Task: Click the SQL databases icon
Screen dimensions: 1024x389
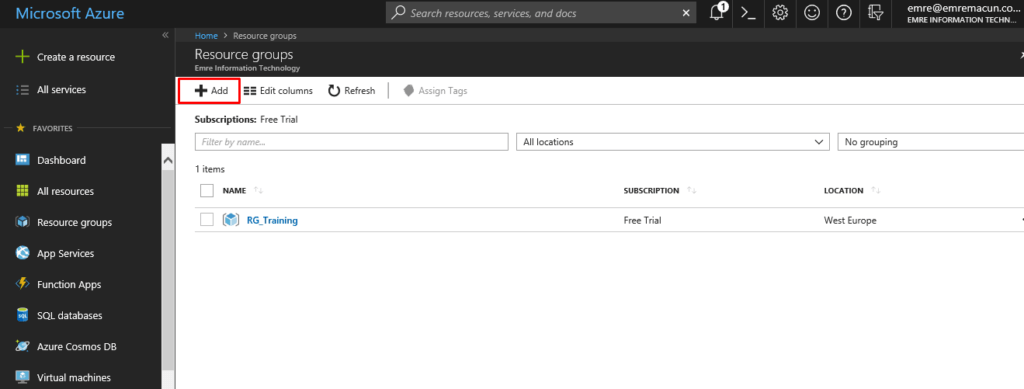Action: point(23,315)
